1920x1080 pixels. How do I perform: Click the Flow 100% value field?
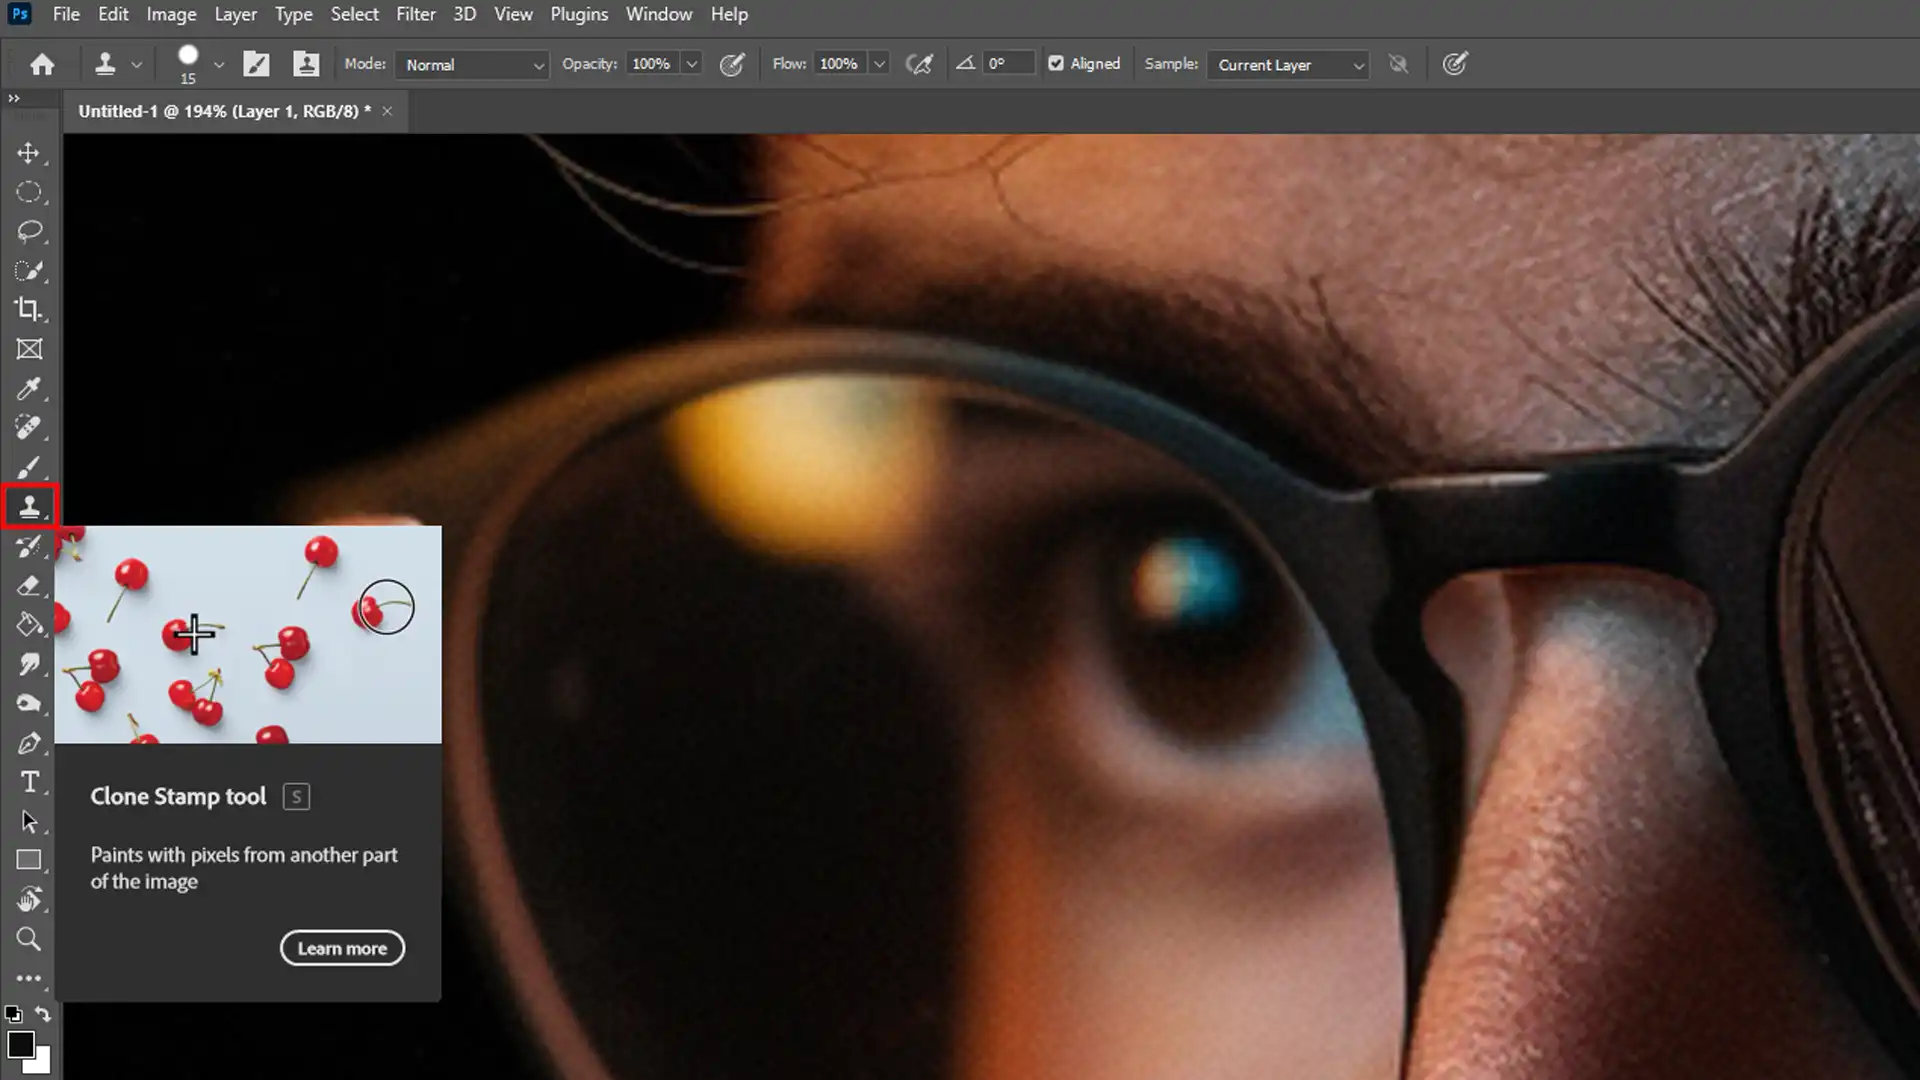pos(840,64)
